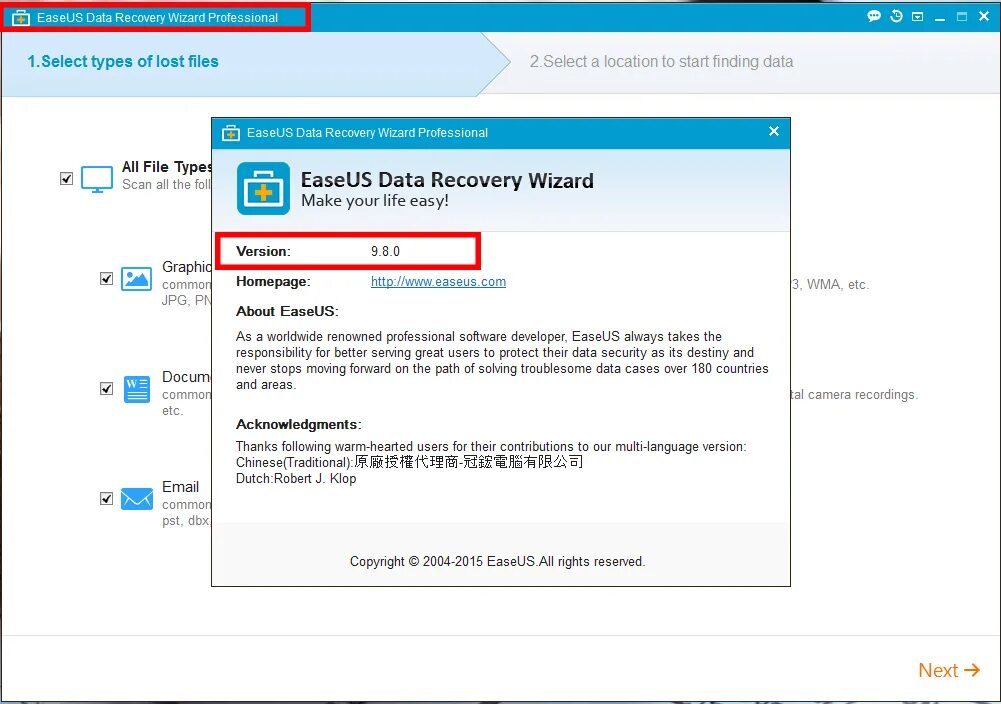
Task: Click the Version label
Action: point(263,251)
